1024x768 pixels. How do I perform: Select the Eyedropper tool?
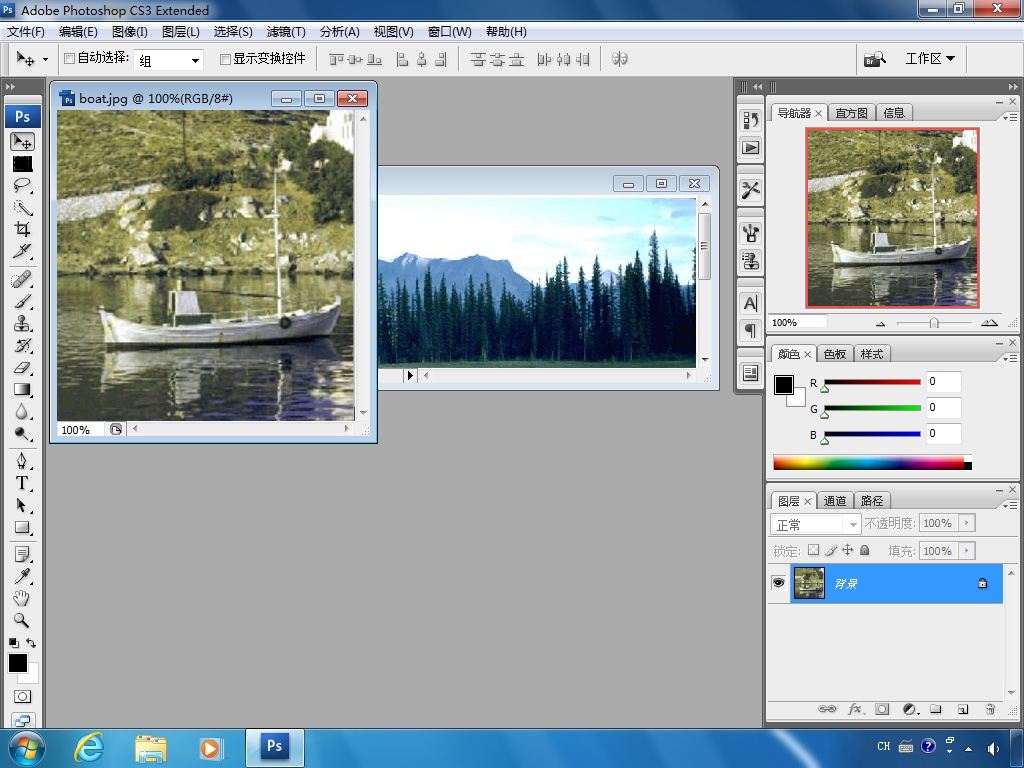22,576
